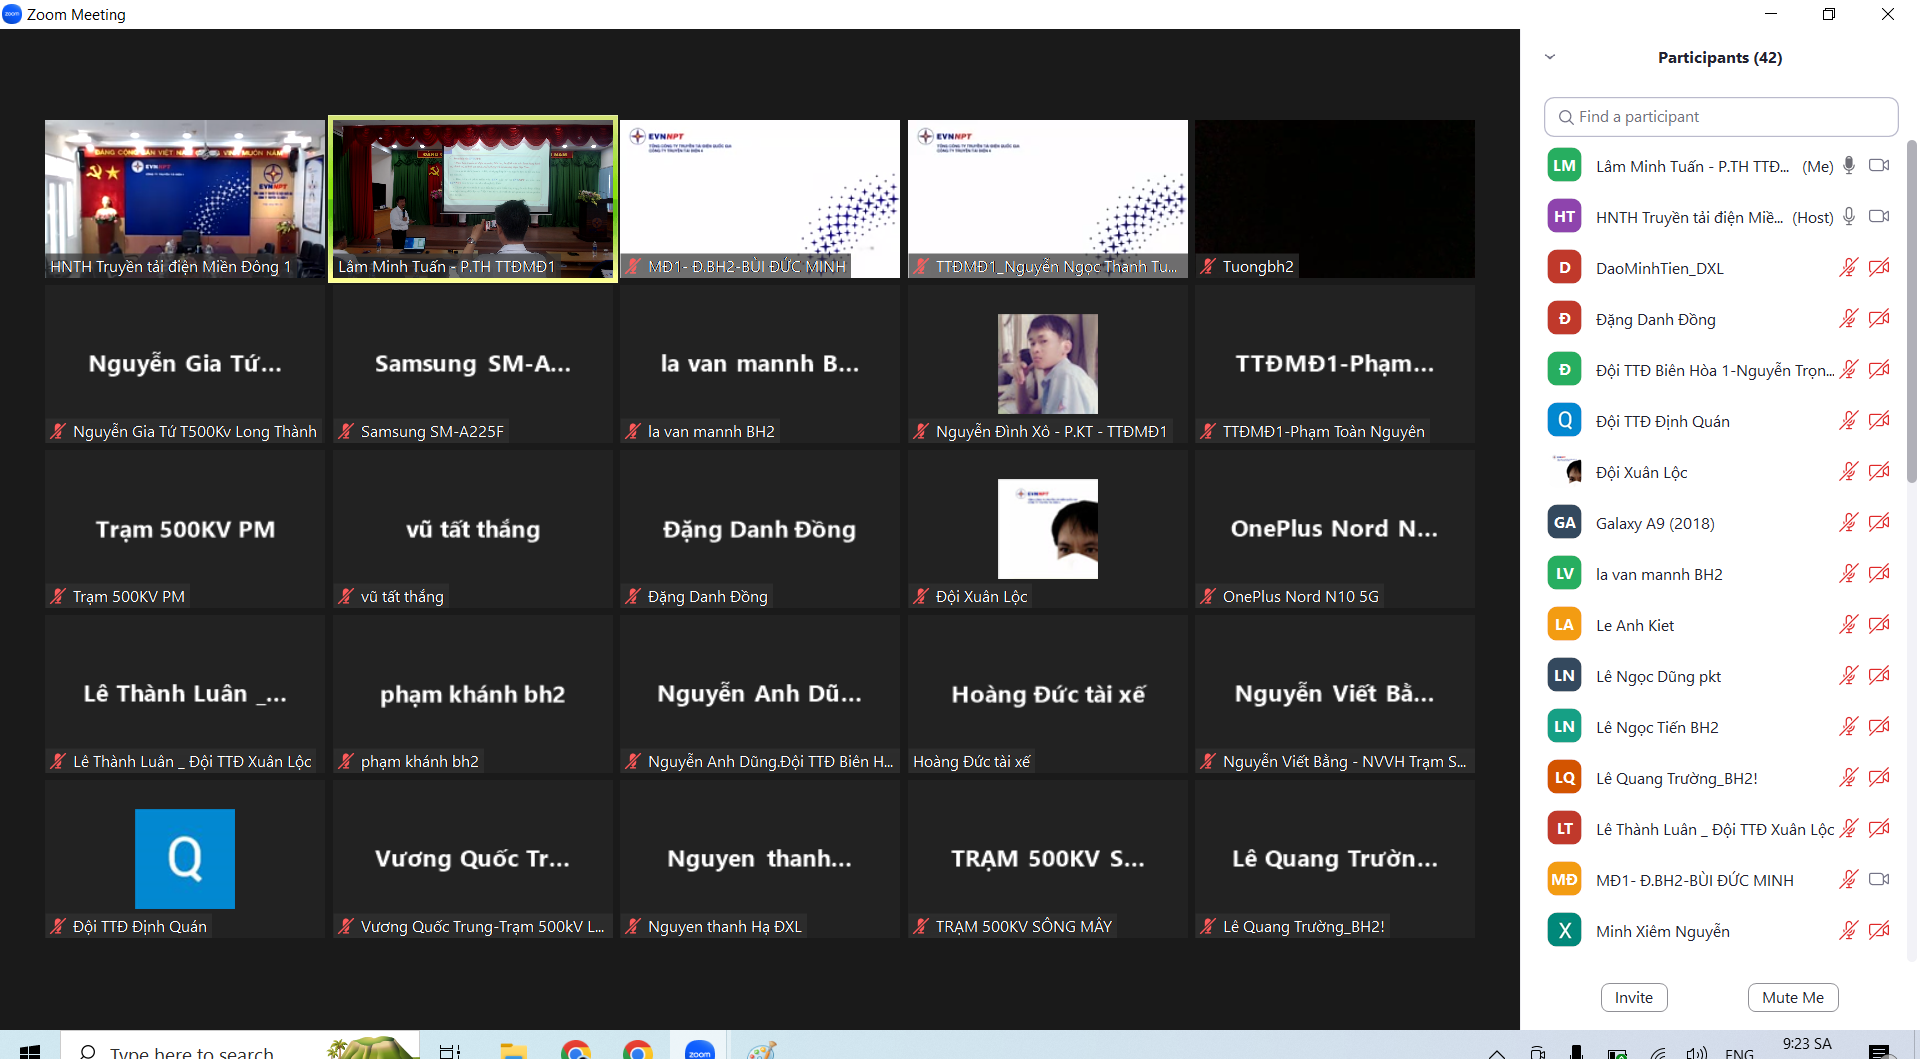The height and width of the screenshot is (1059, 1920).
Task: Click Galaxy A9 (2018) muted mic icon
Action: (x=1848, y=523)
